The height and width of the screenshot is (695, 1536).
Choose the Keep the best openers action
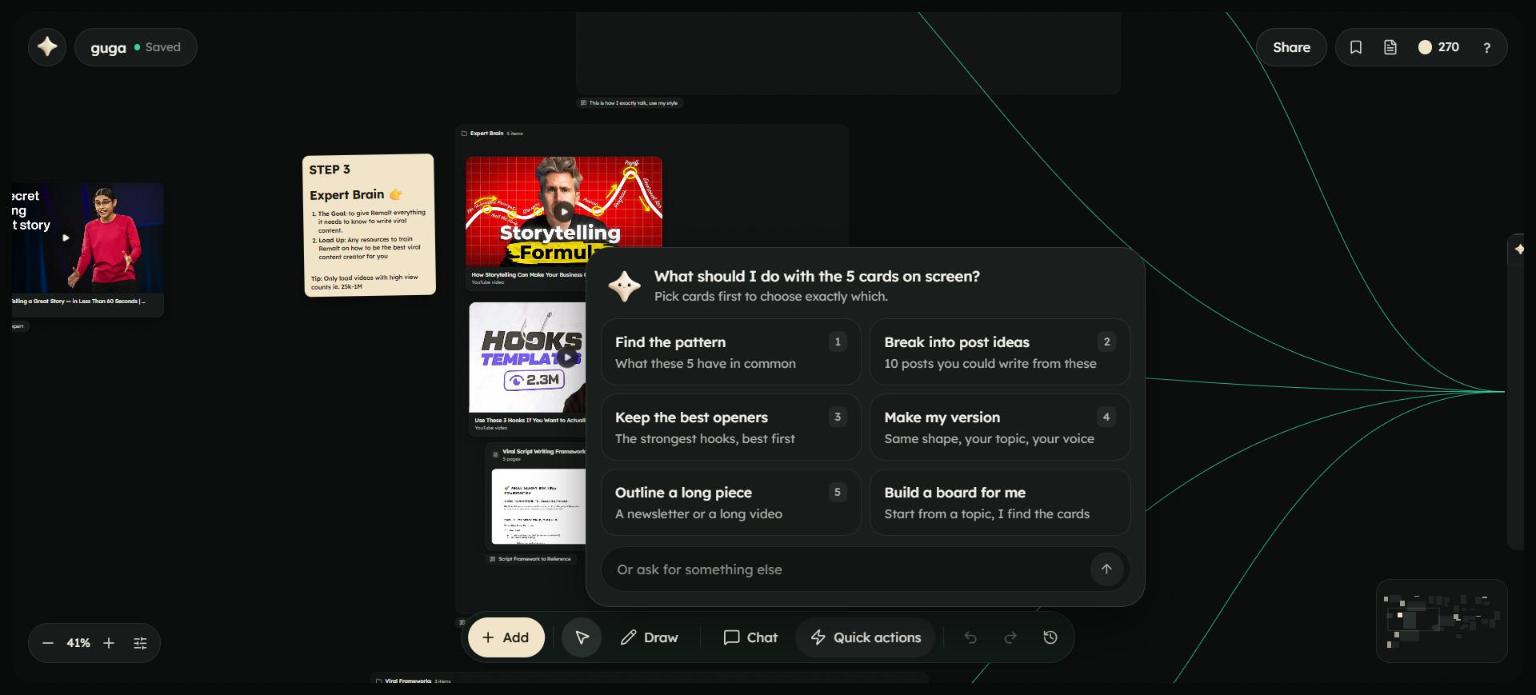[731, 427]
